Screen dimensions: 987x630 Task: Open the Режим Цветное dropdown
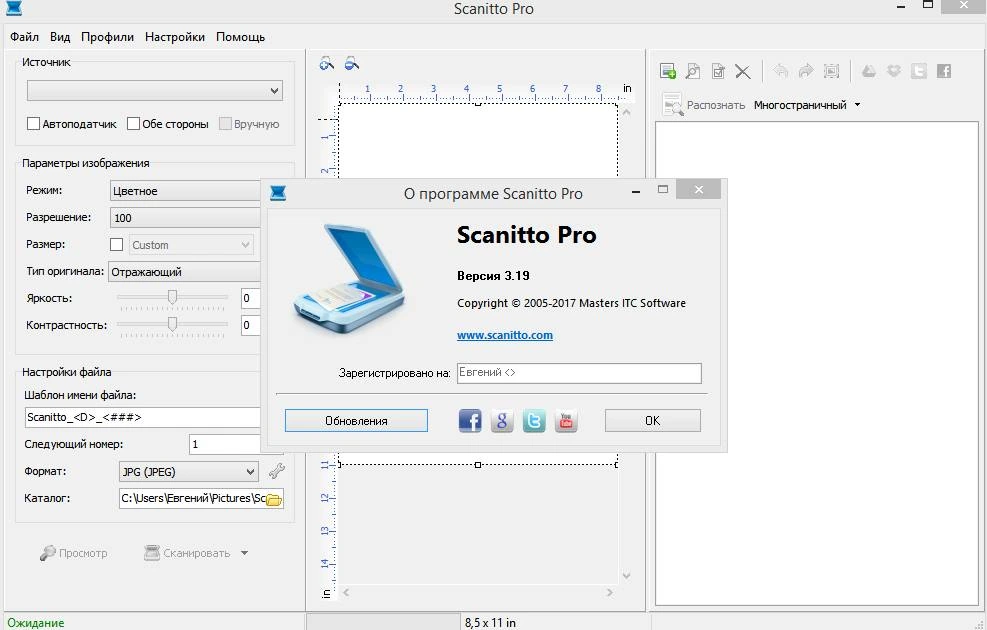(x=185, y=191)
